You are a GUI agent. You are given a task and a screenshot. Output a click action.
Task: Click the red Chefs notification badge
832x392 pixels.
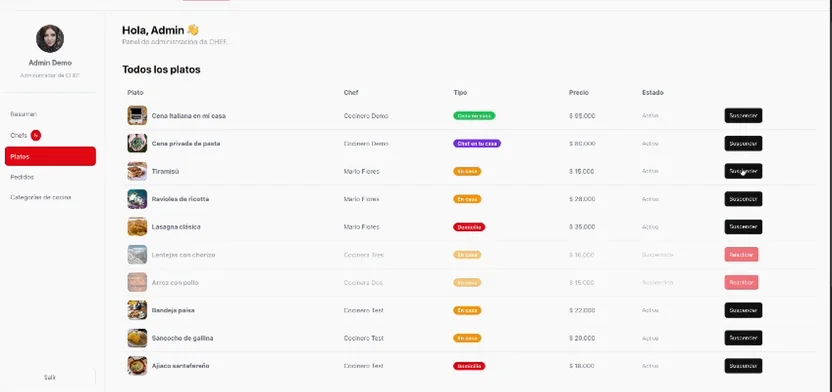pyautogui.click(x=36, y=135)
